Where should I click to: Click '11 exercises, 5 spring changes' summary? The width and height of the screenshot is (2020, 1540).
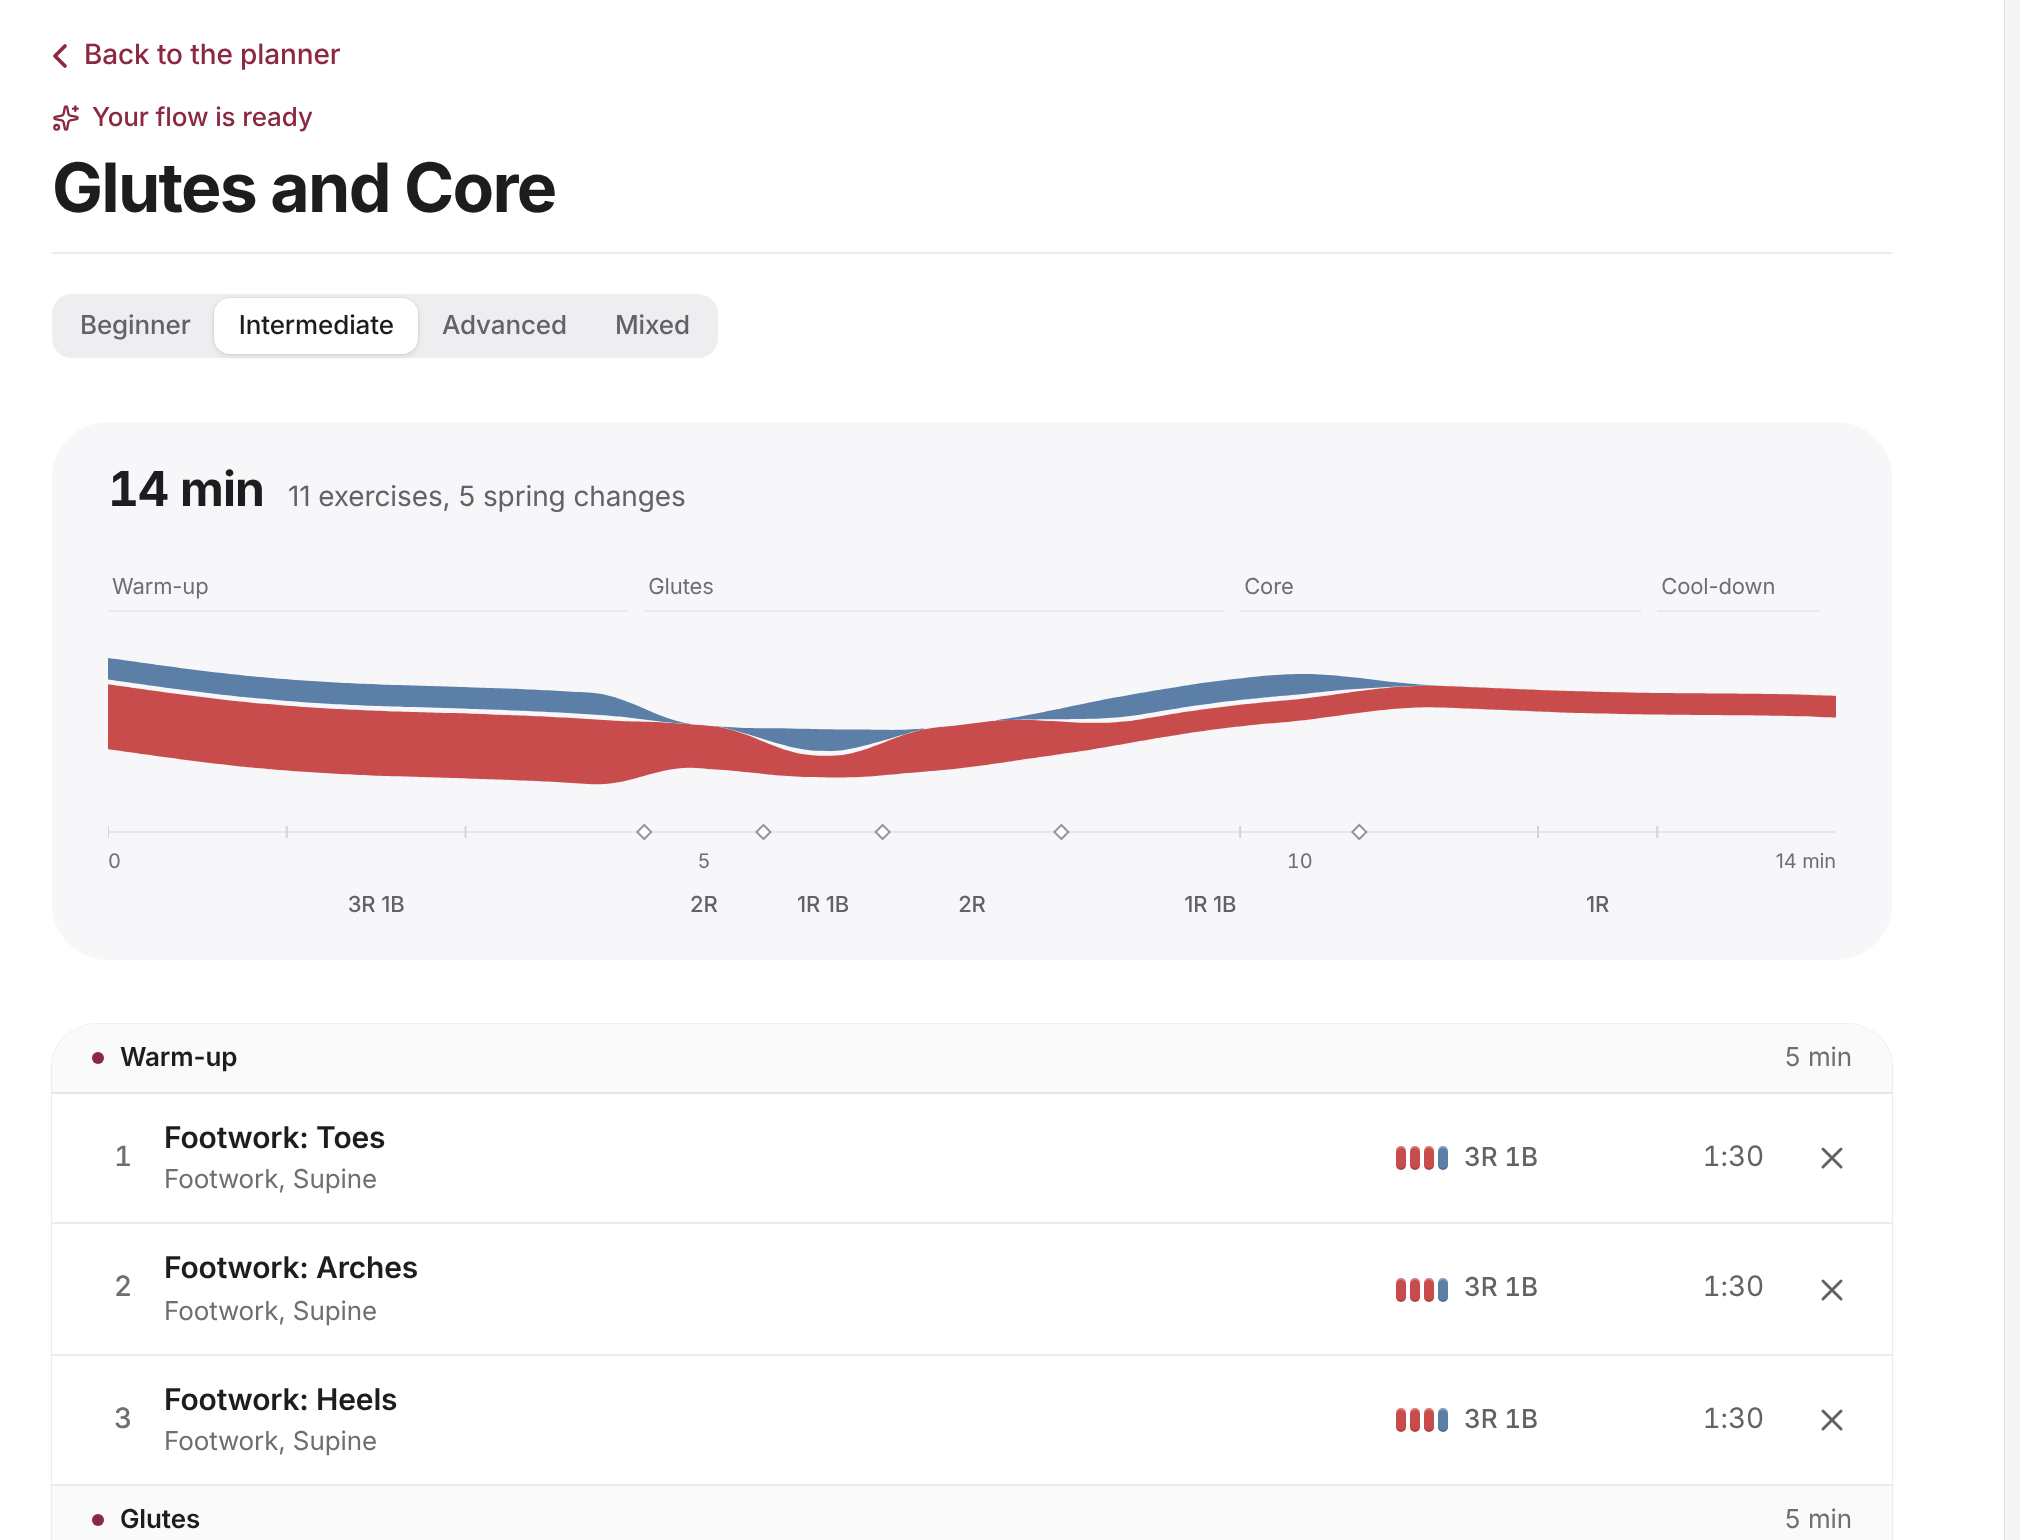click(x=486, y=496)
